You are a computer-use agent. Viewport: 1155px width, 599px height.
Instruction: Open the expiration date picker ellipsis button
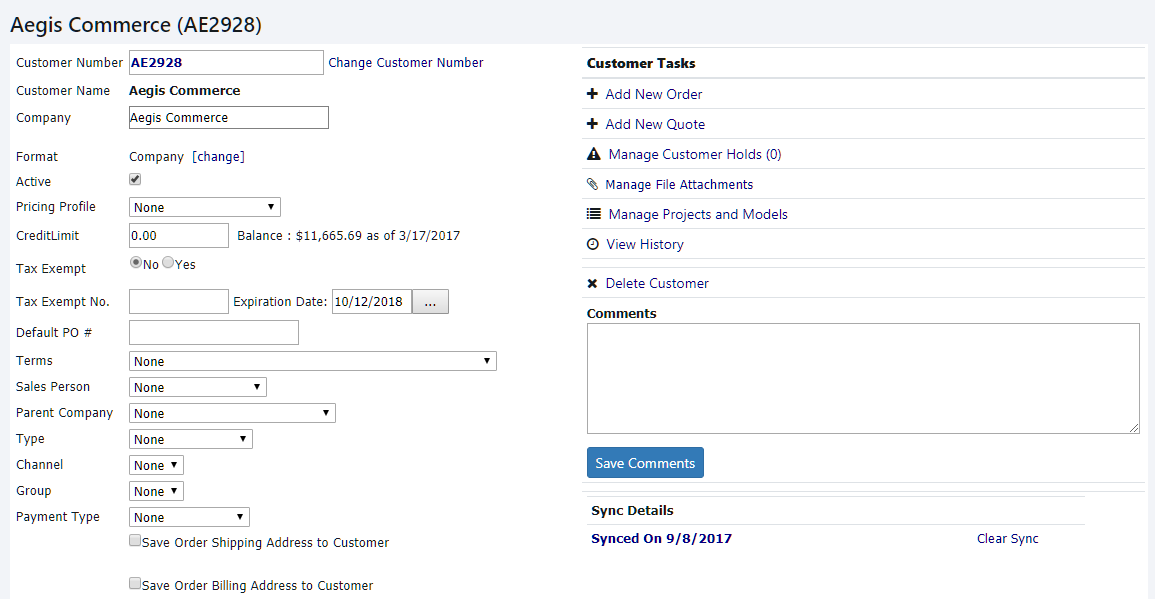(x=431, y=302)
